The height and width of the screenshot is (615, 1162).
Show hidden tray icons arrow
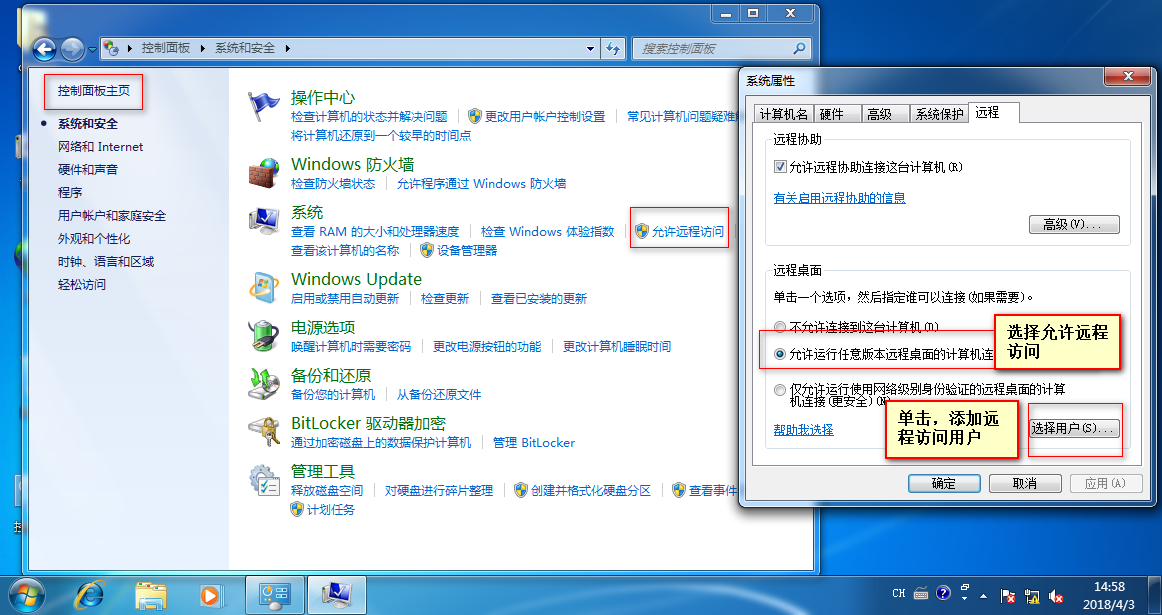point(983,596)
